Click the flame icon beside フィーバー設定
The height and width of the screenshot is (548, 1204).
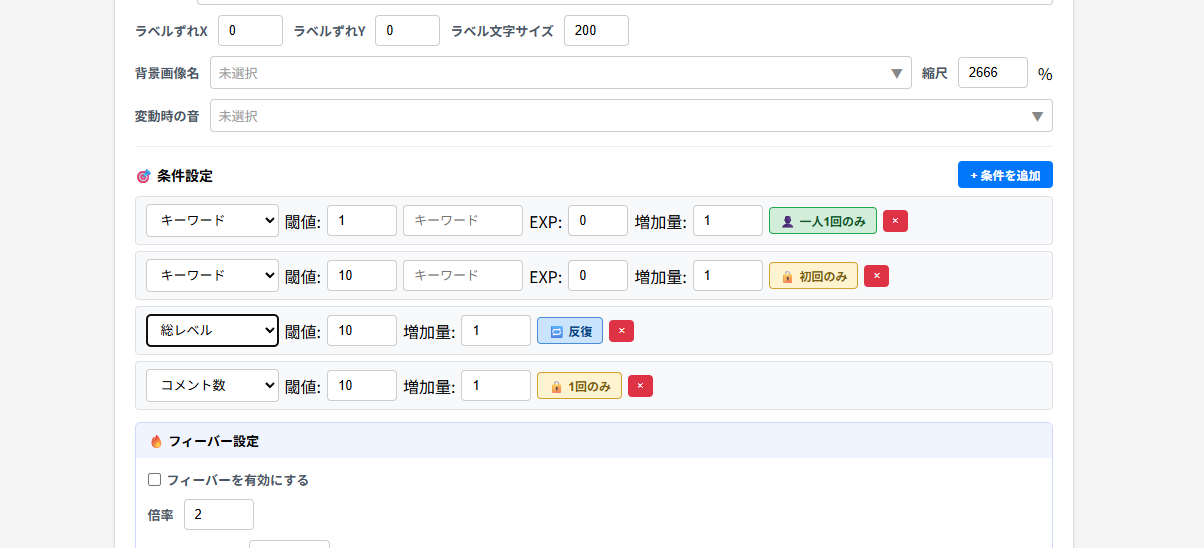pos(156,441)
